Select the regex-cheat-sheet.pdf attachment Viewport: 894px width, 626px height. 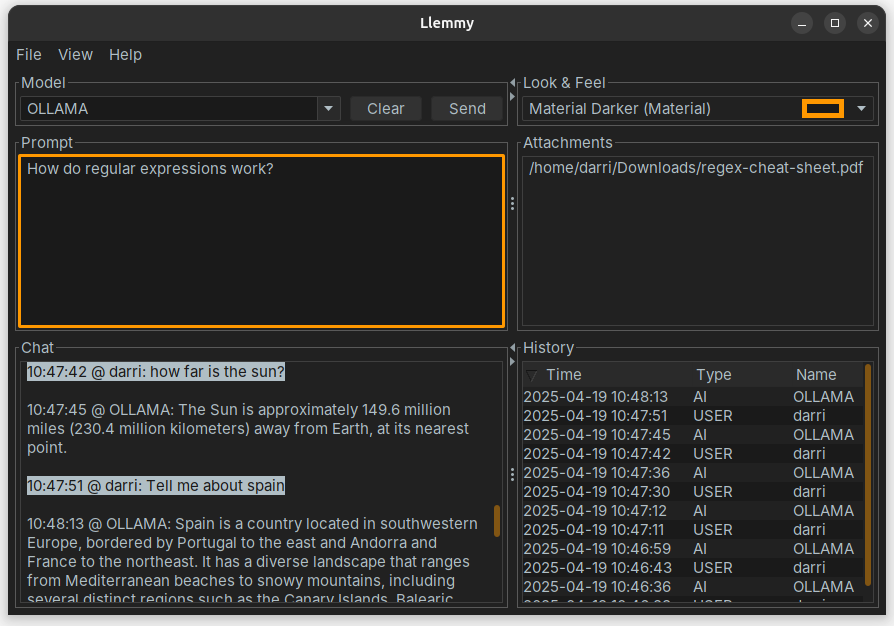(x=695, y=168)
